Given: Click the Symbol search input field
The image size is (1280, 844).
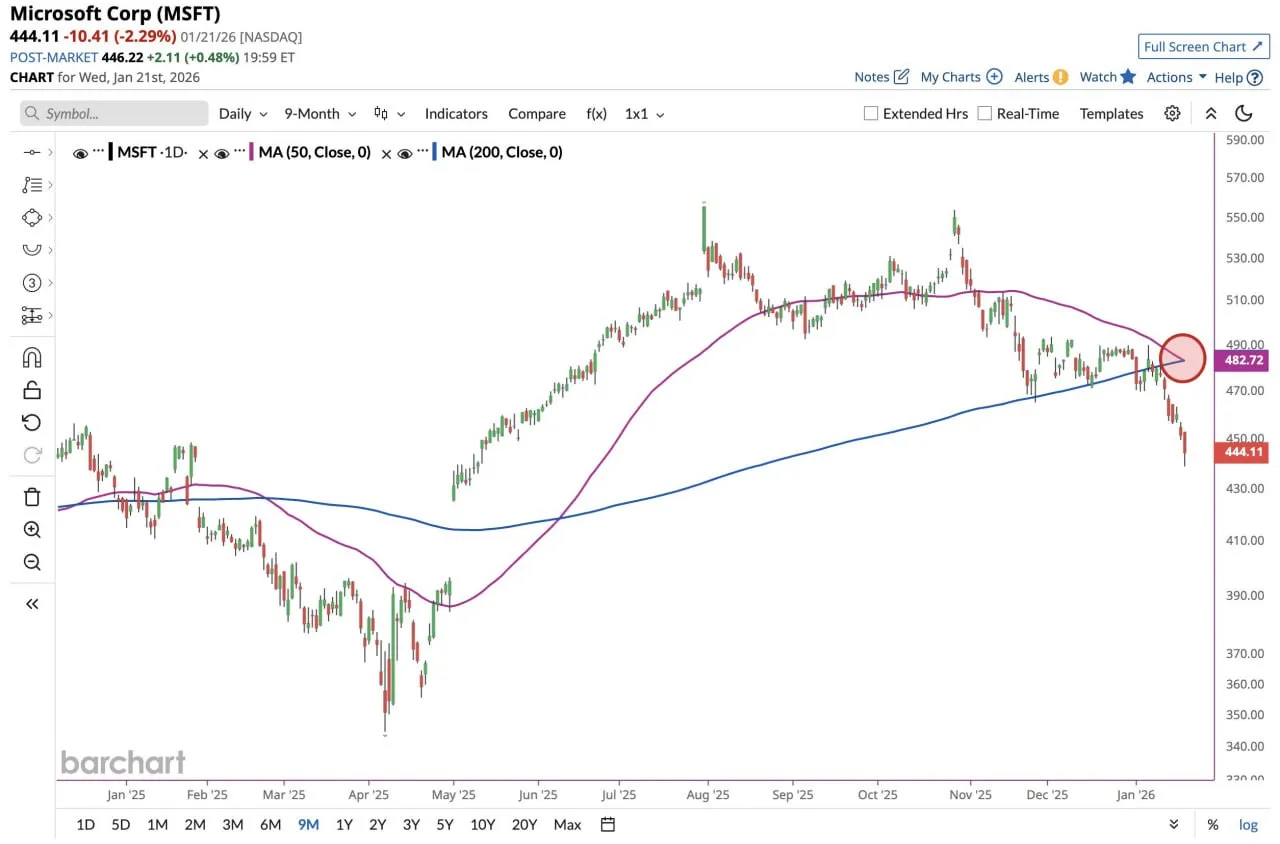Looking at the screenshot, I should [115, 114].
